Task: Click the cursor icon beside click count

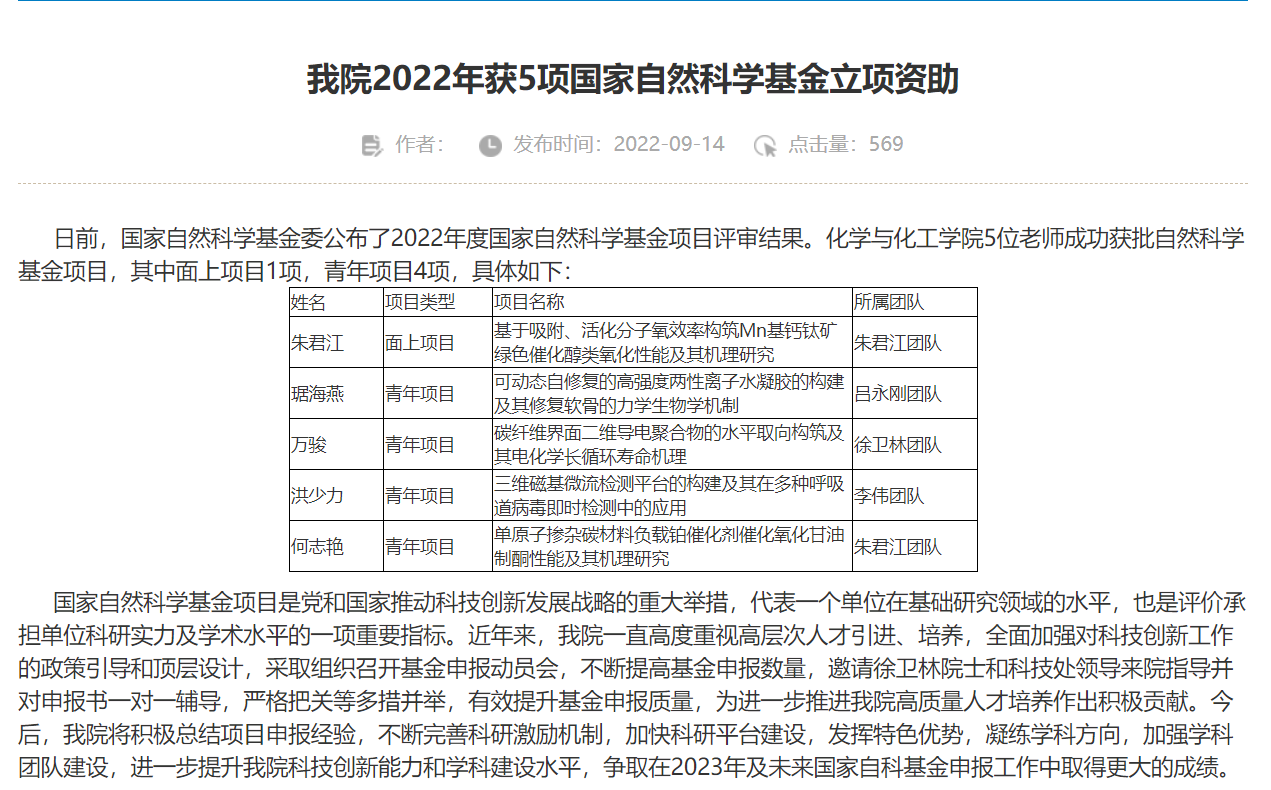Action: (765, 145)
